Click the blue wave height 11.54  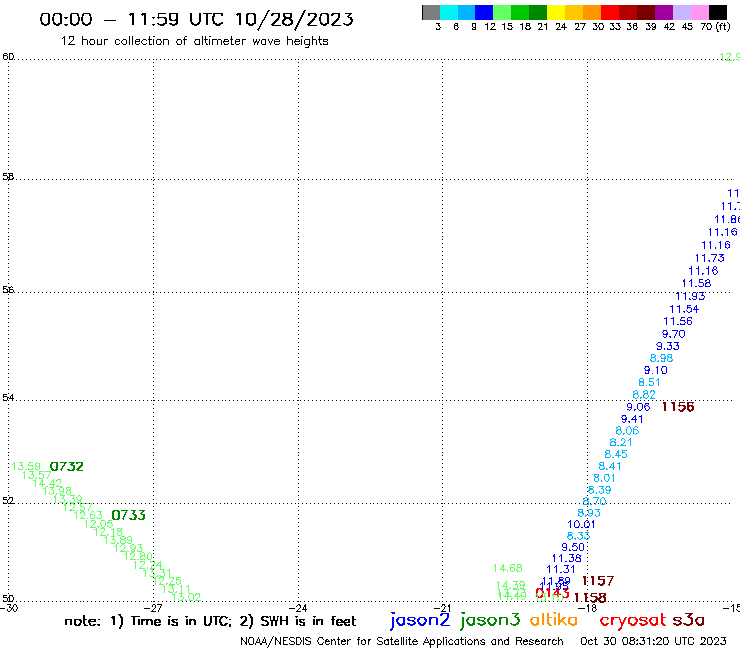click(x=684, y=309)
